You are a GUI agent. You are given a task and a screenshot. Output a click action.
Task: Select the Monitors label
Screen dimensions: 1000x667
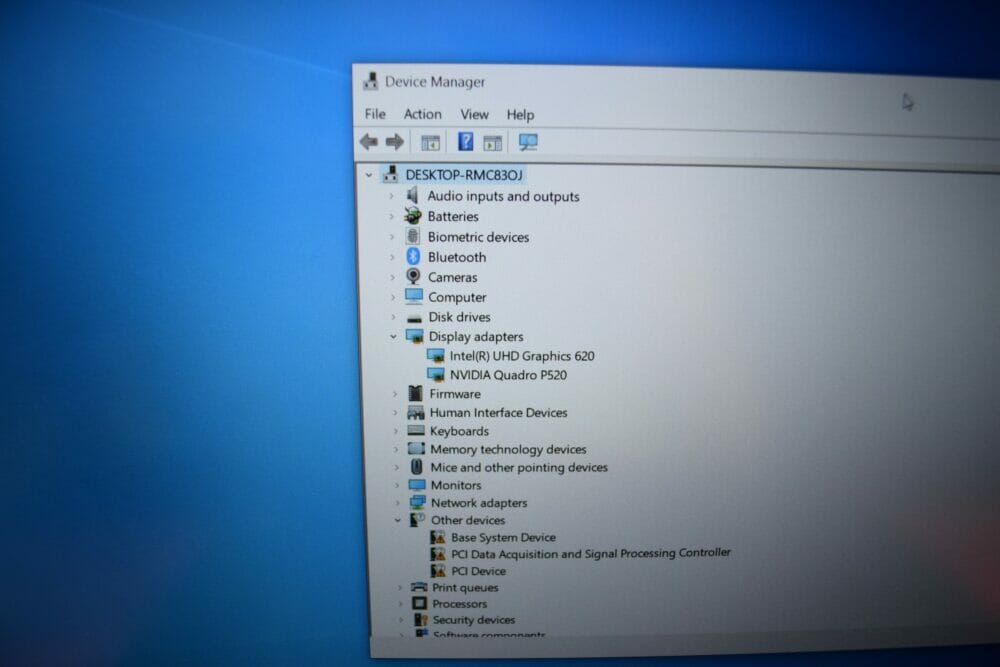[x=456, y=485]
